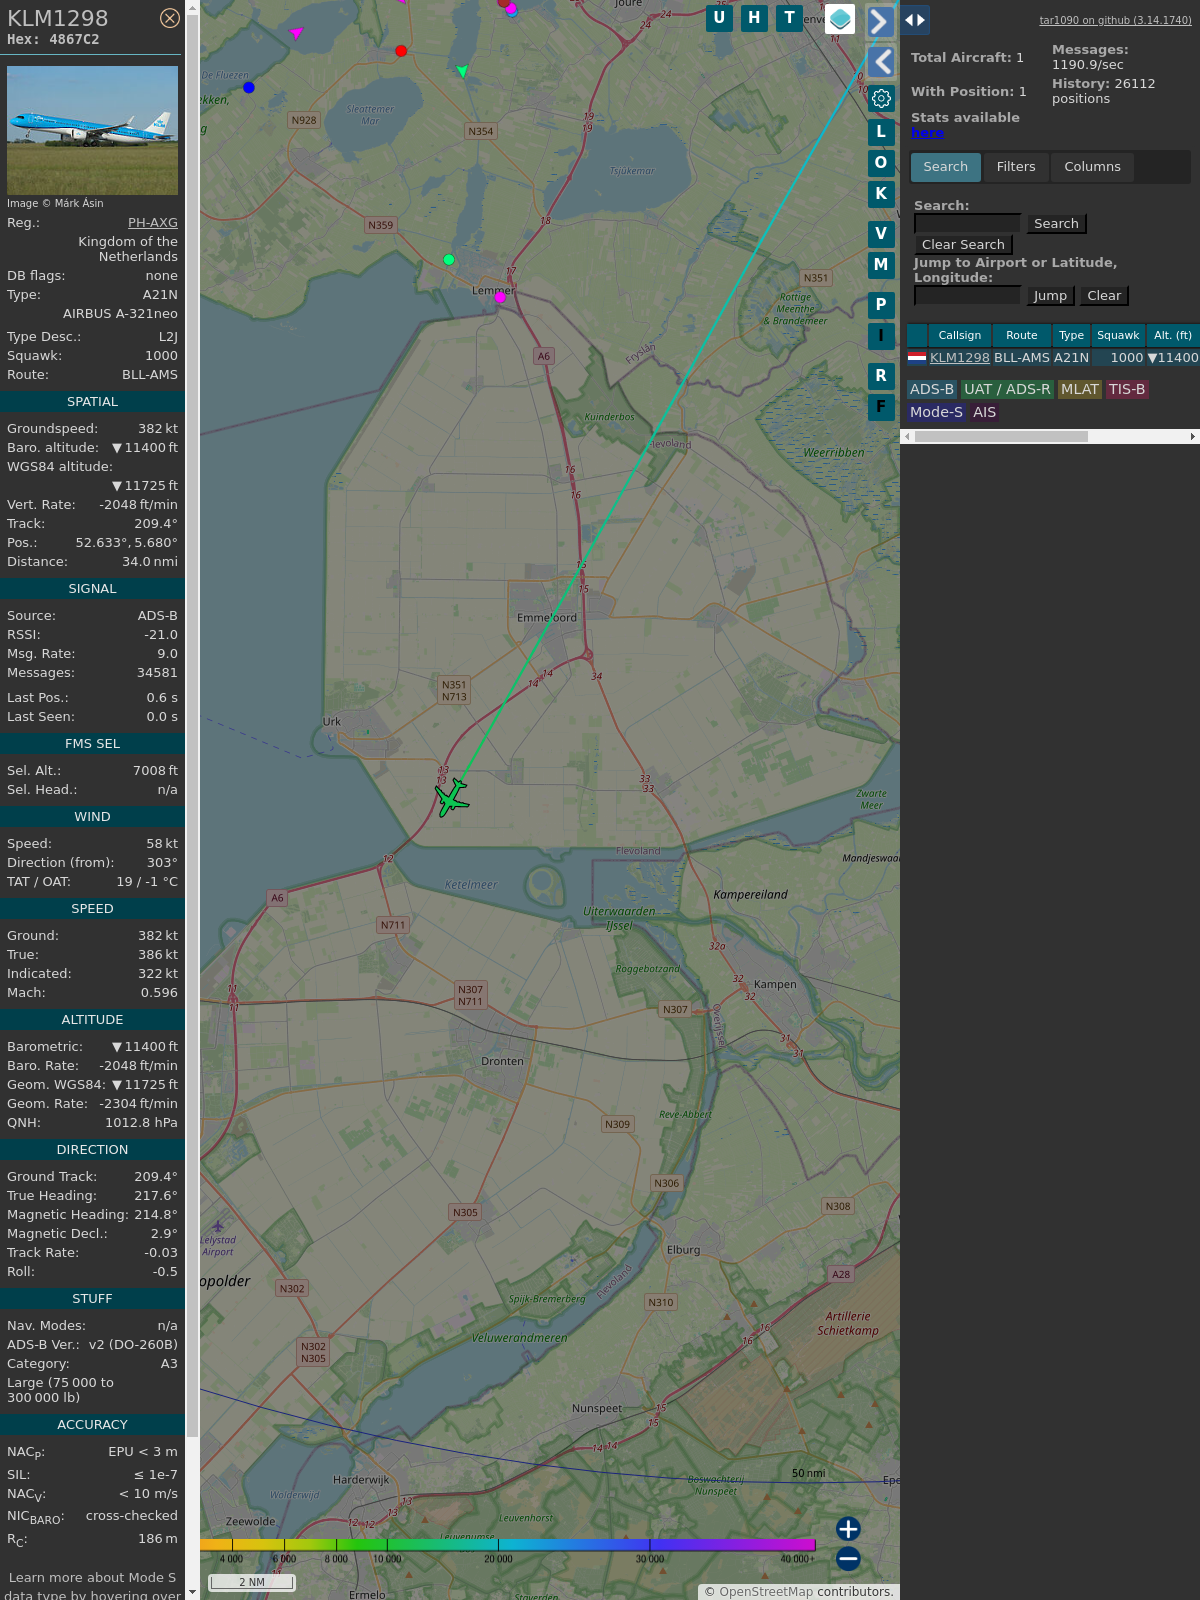Switch to the Filters tab
Screen dimensions: 1200x1600
coord(1016,167)
